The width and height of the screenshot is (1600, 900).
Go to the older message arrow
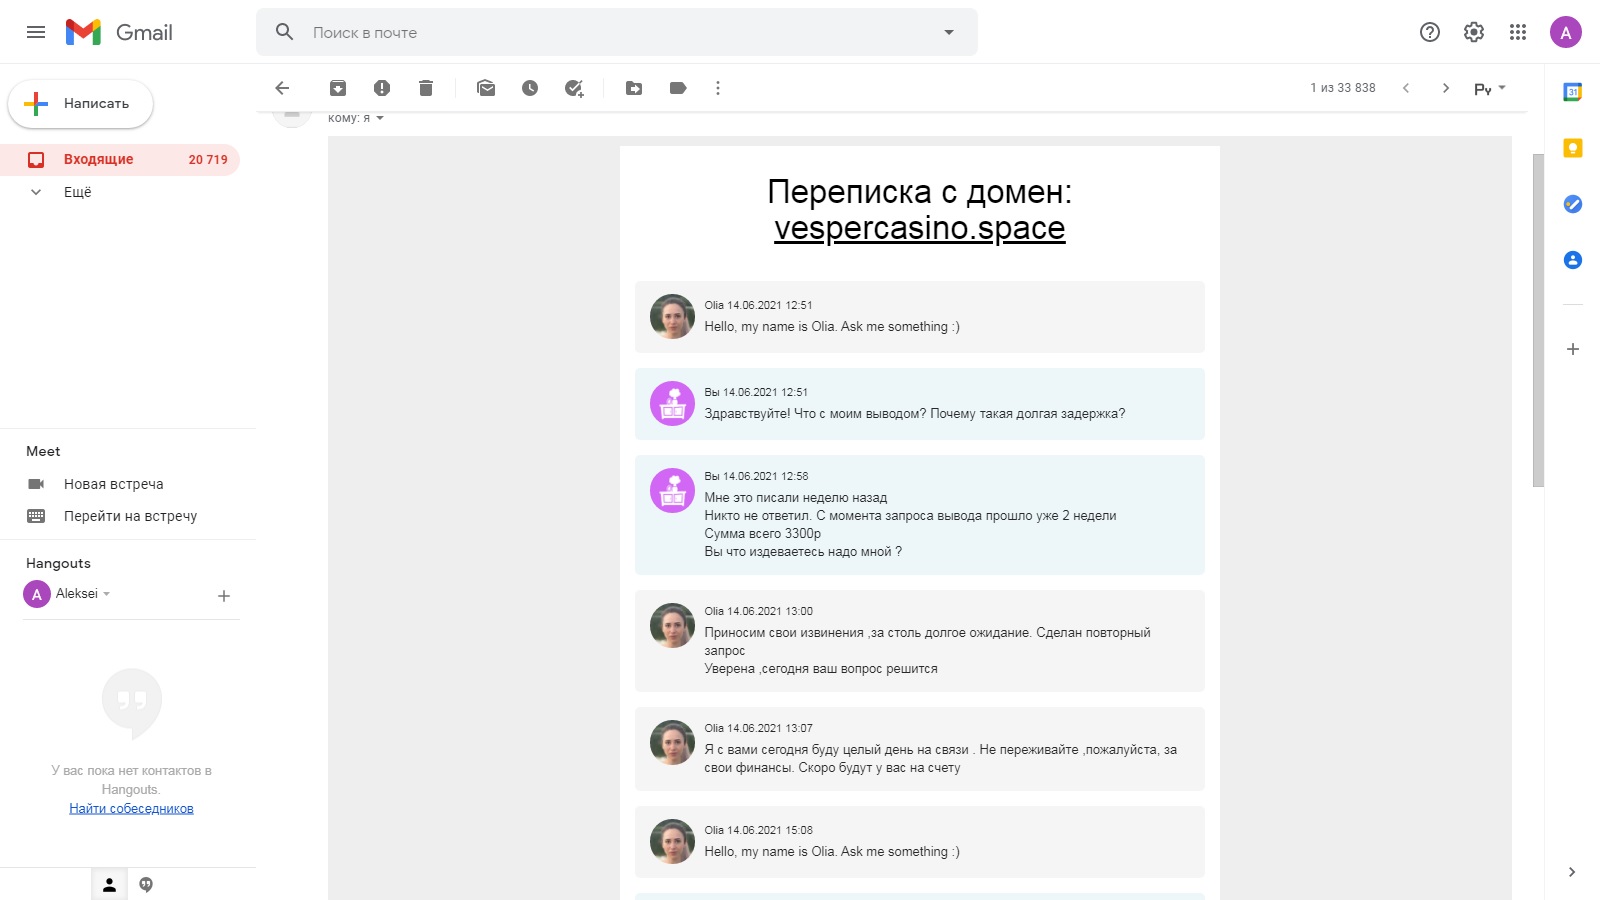(x=1446, y=88)
